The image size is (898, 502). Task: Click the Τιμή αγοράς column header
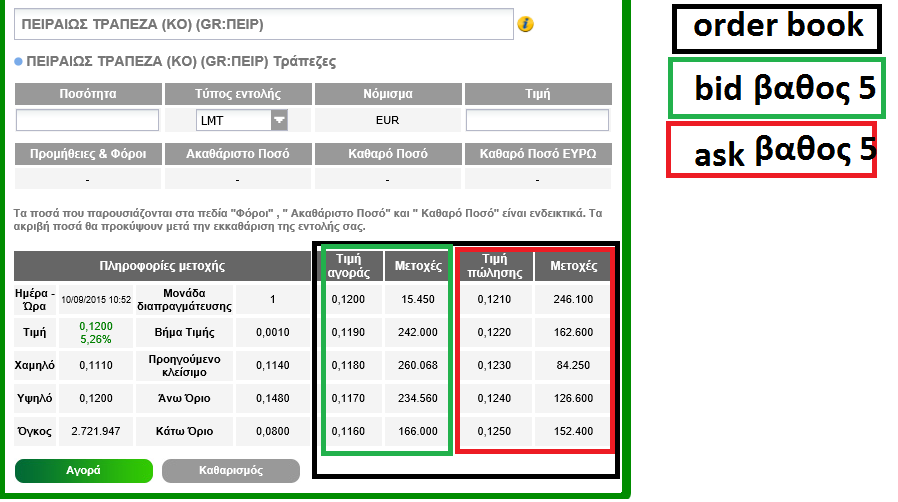(x=348, y=266)
